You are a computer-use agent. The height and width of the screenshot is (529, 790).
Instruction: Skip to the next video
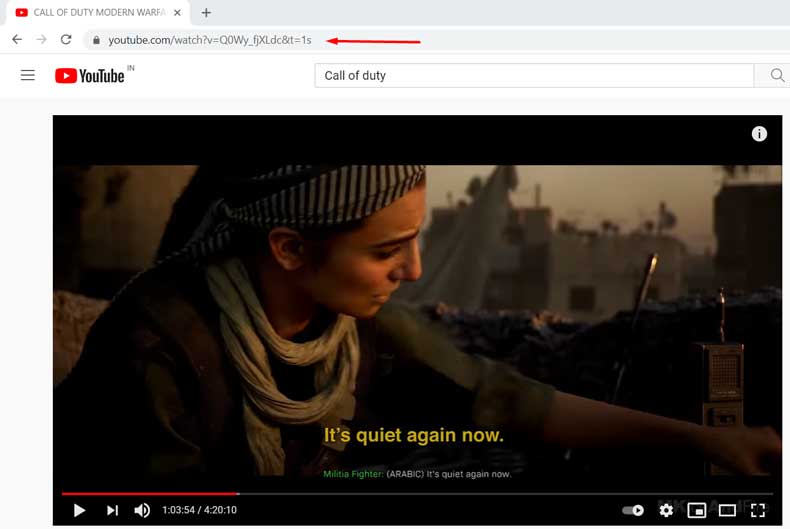(112, 510)
